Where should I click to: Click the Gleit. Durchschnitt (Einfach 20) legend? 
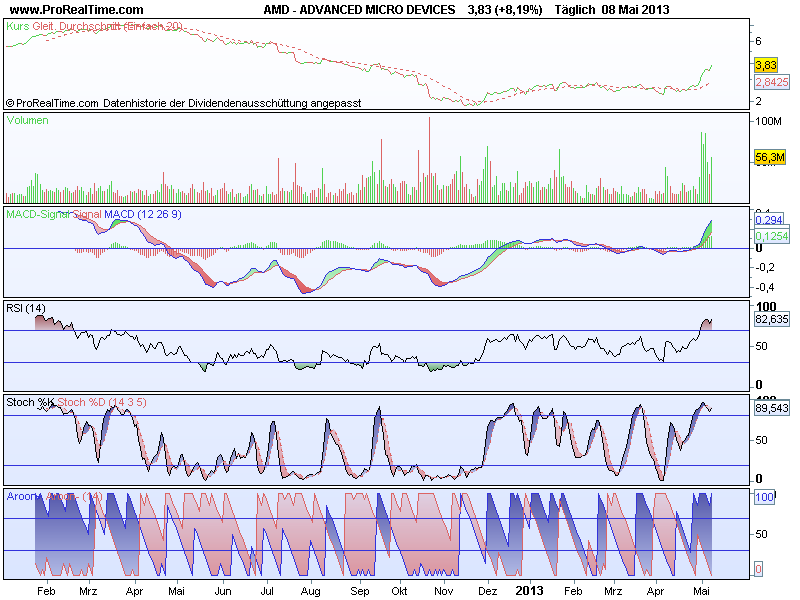tap(107, 26)
